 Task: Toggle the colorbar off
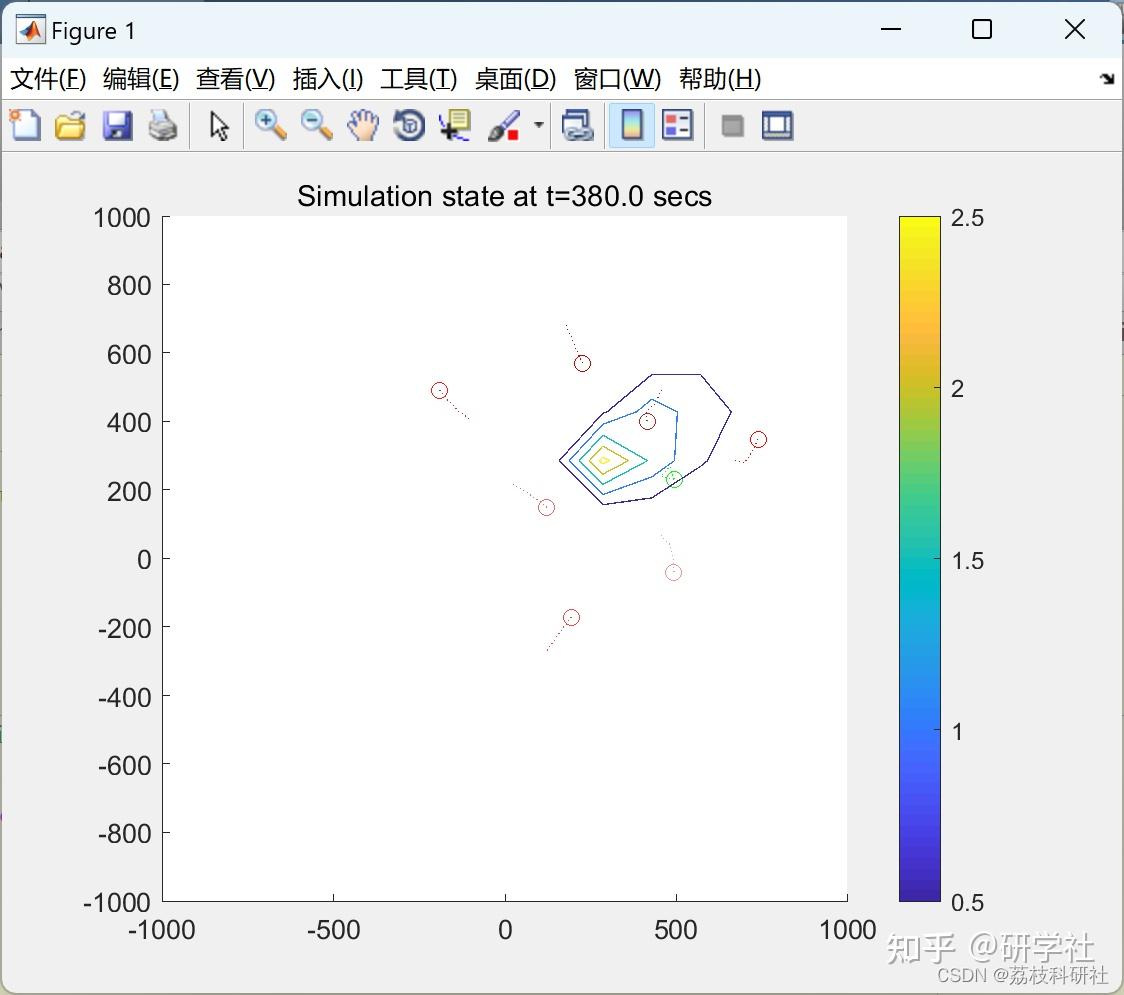point(631,125)
